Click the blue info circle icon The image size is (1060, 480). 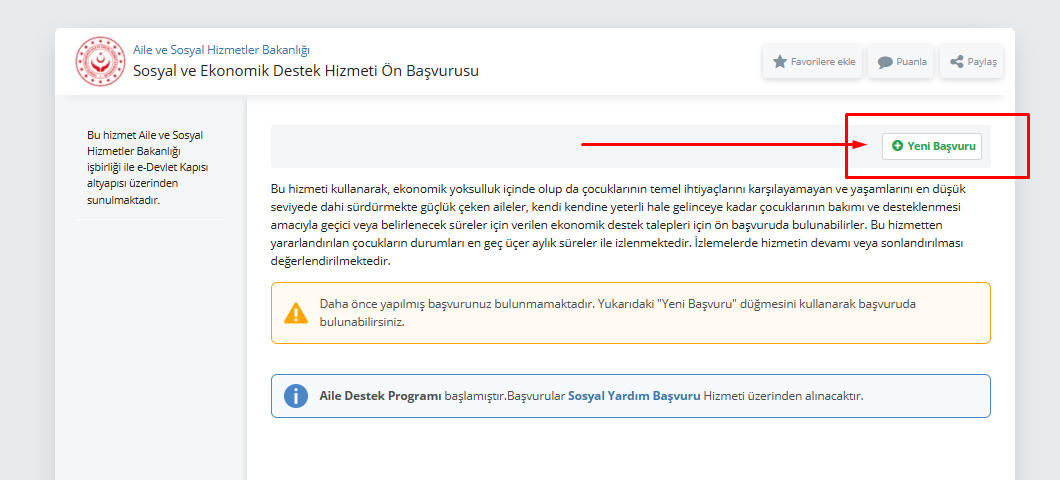(296, 396)
